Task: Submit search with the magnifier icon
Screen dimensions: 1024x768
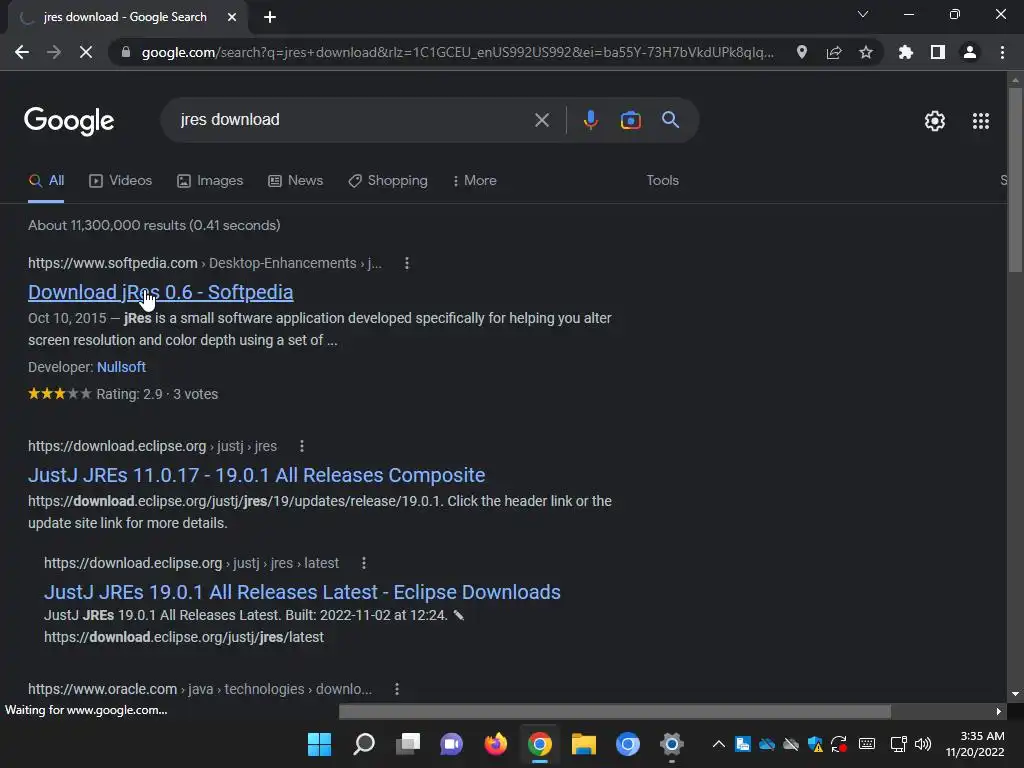Action: click(x=671, y=120)
